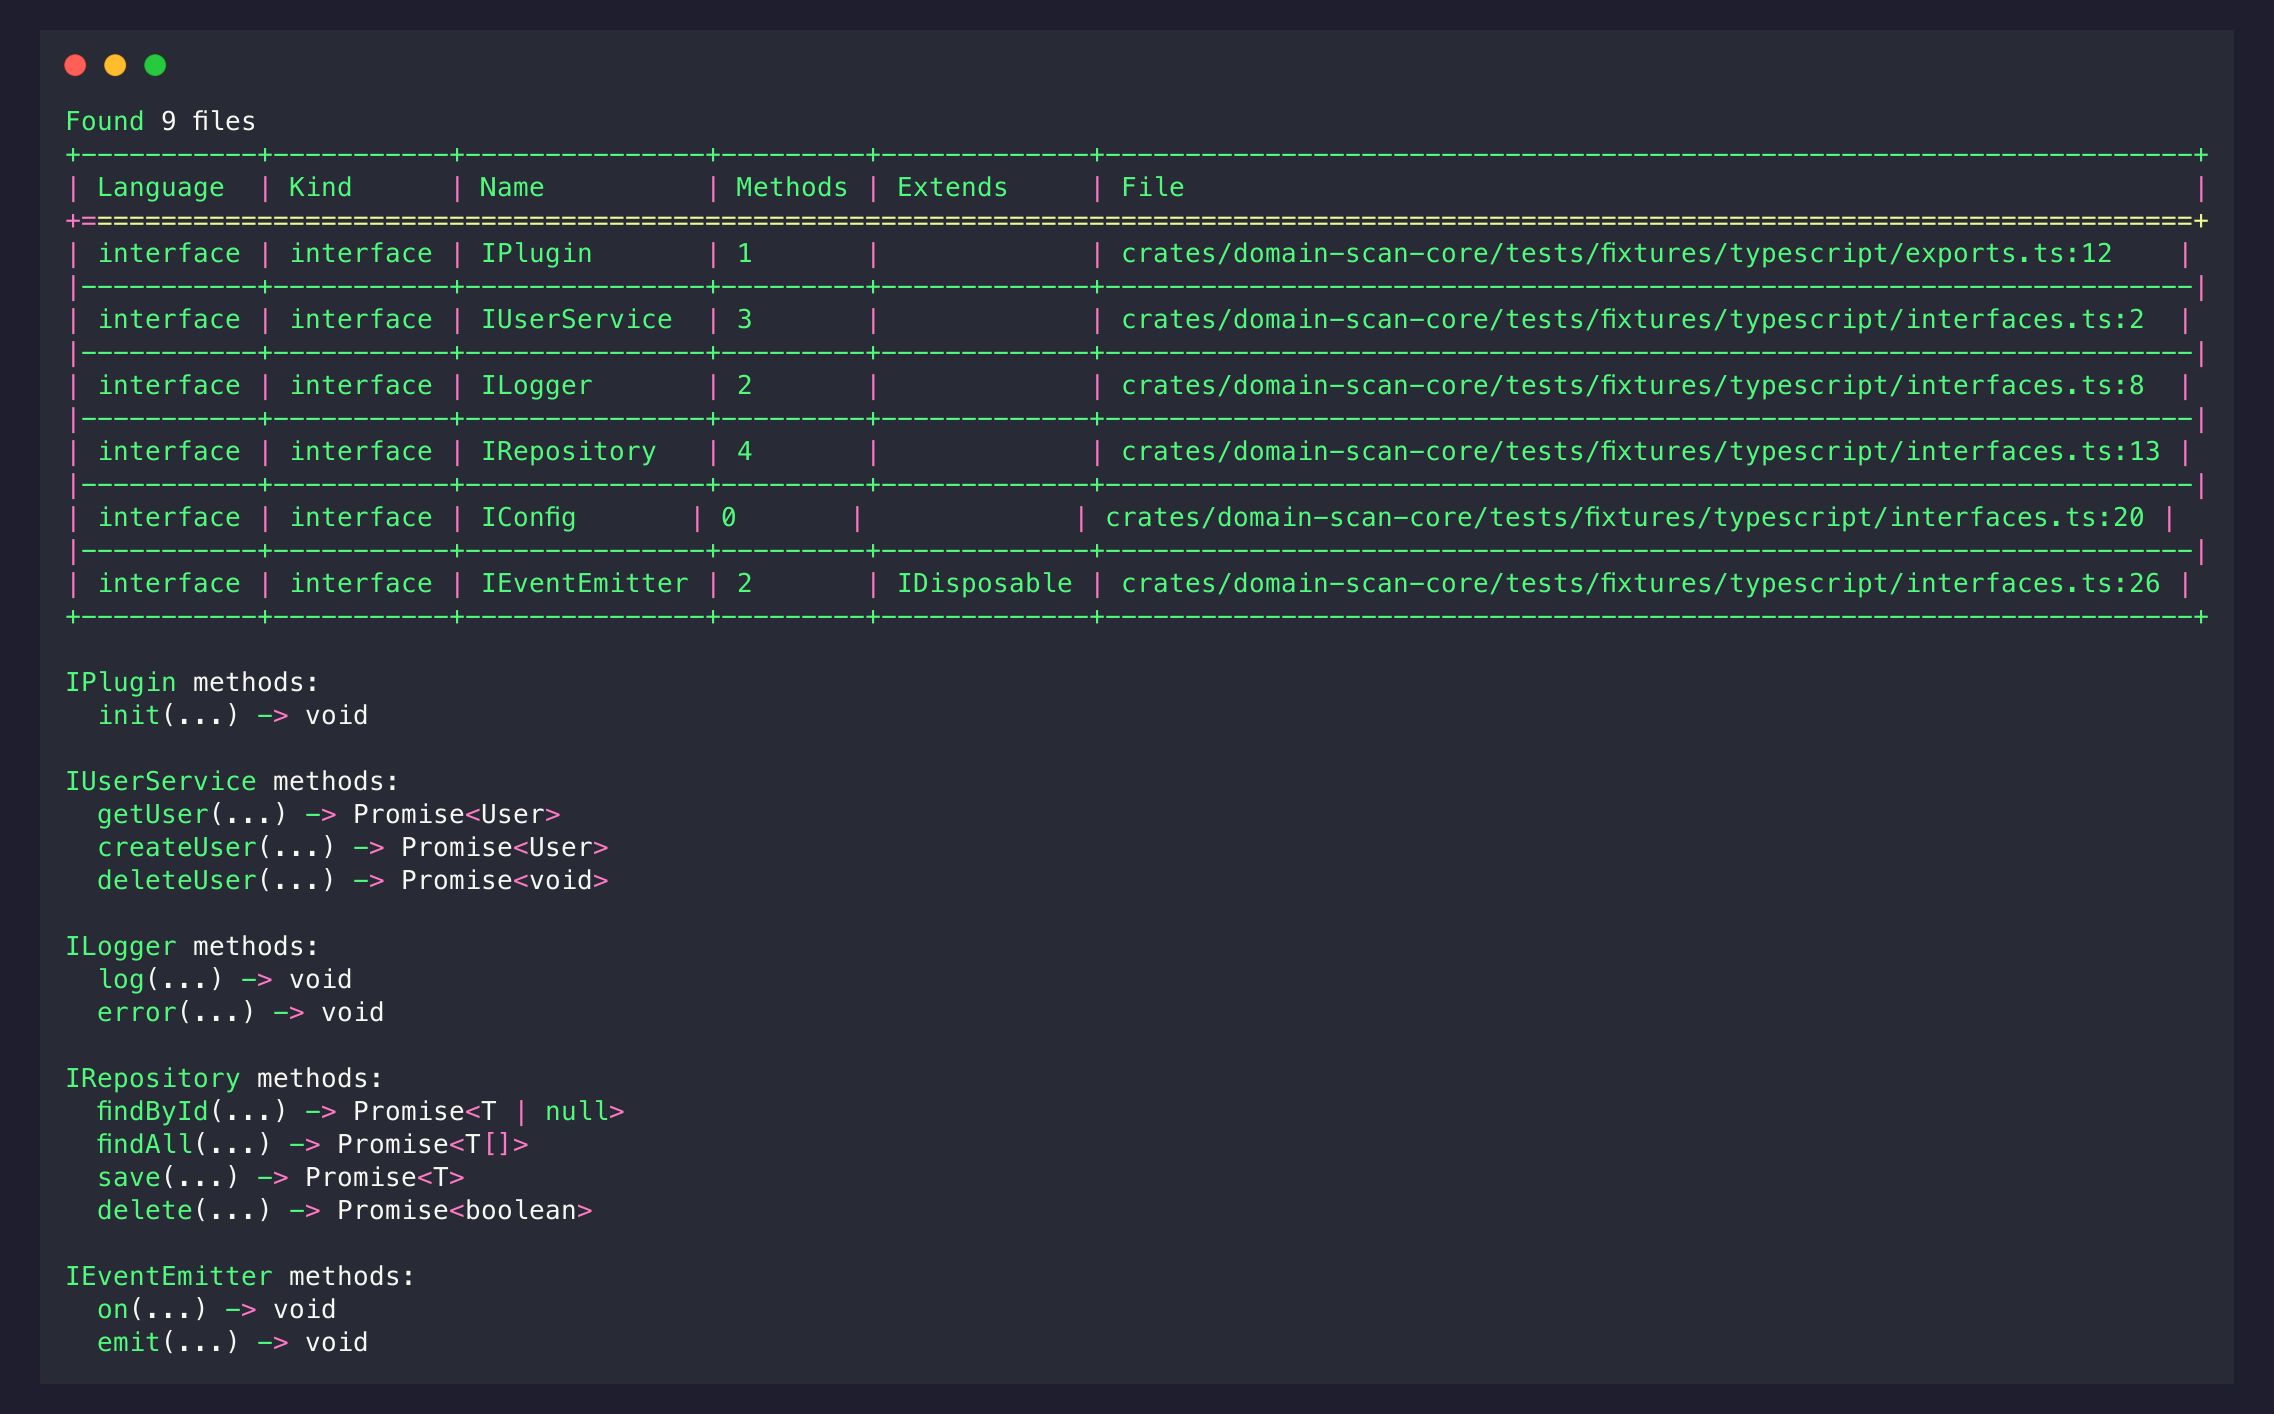Click the ILogger interface name
This screenshot has height=1414, width=2274.
tap(536, 385)
